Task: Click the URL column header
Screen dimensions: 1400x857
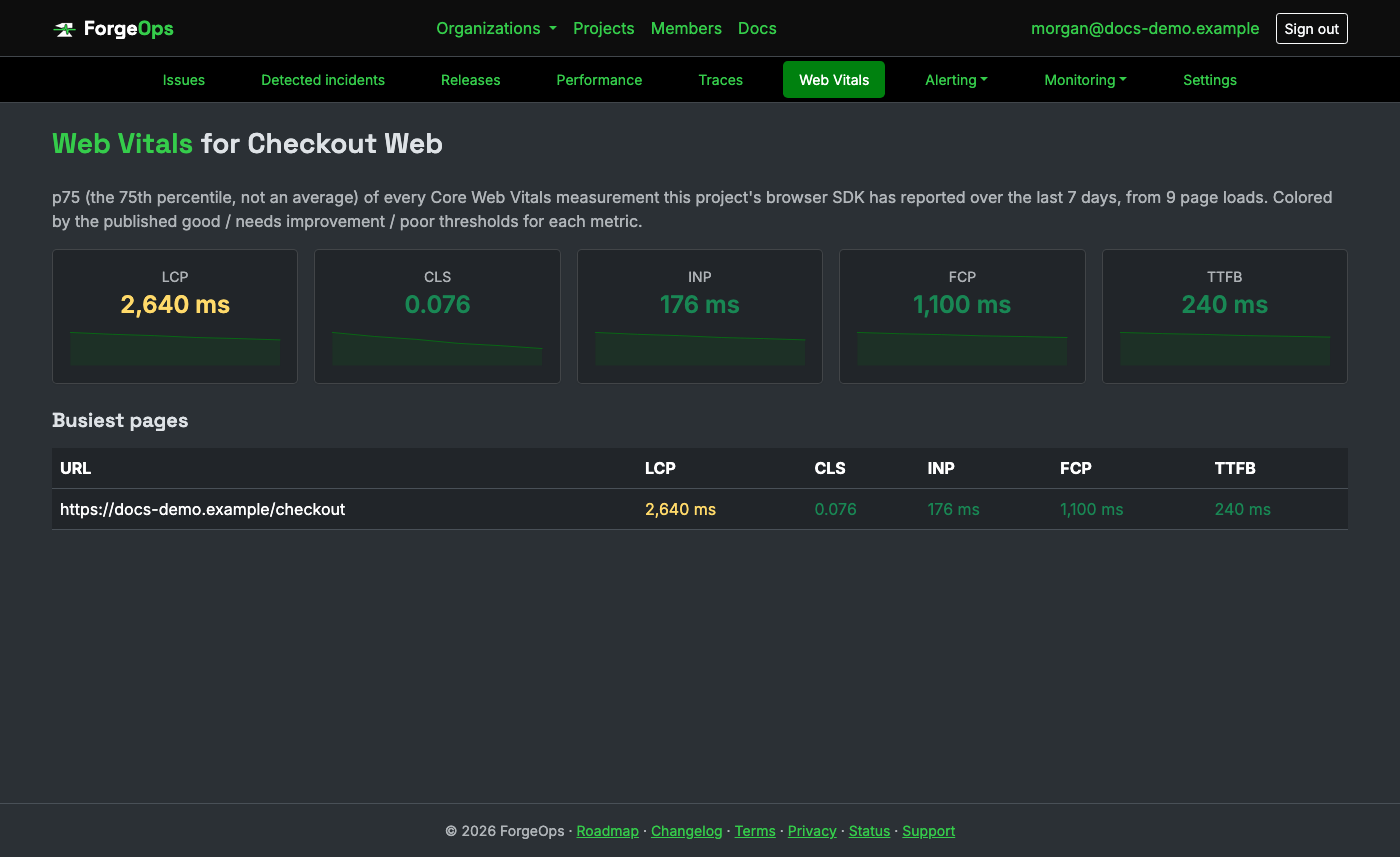Action: coord(75,468)
